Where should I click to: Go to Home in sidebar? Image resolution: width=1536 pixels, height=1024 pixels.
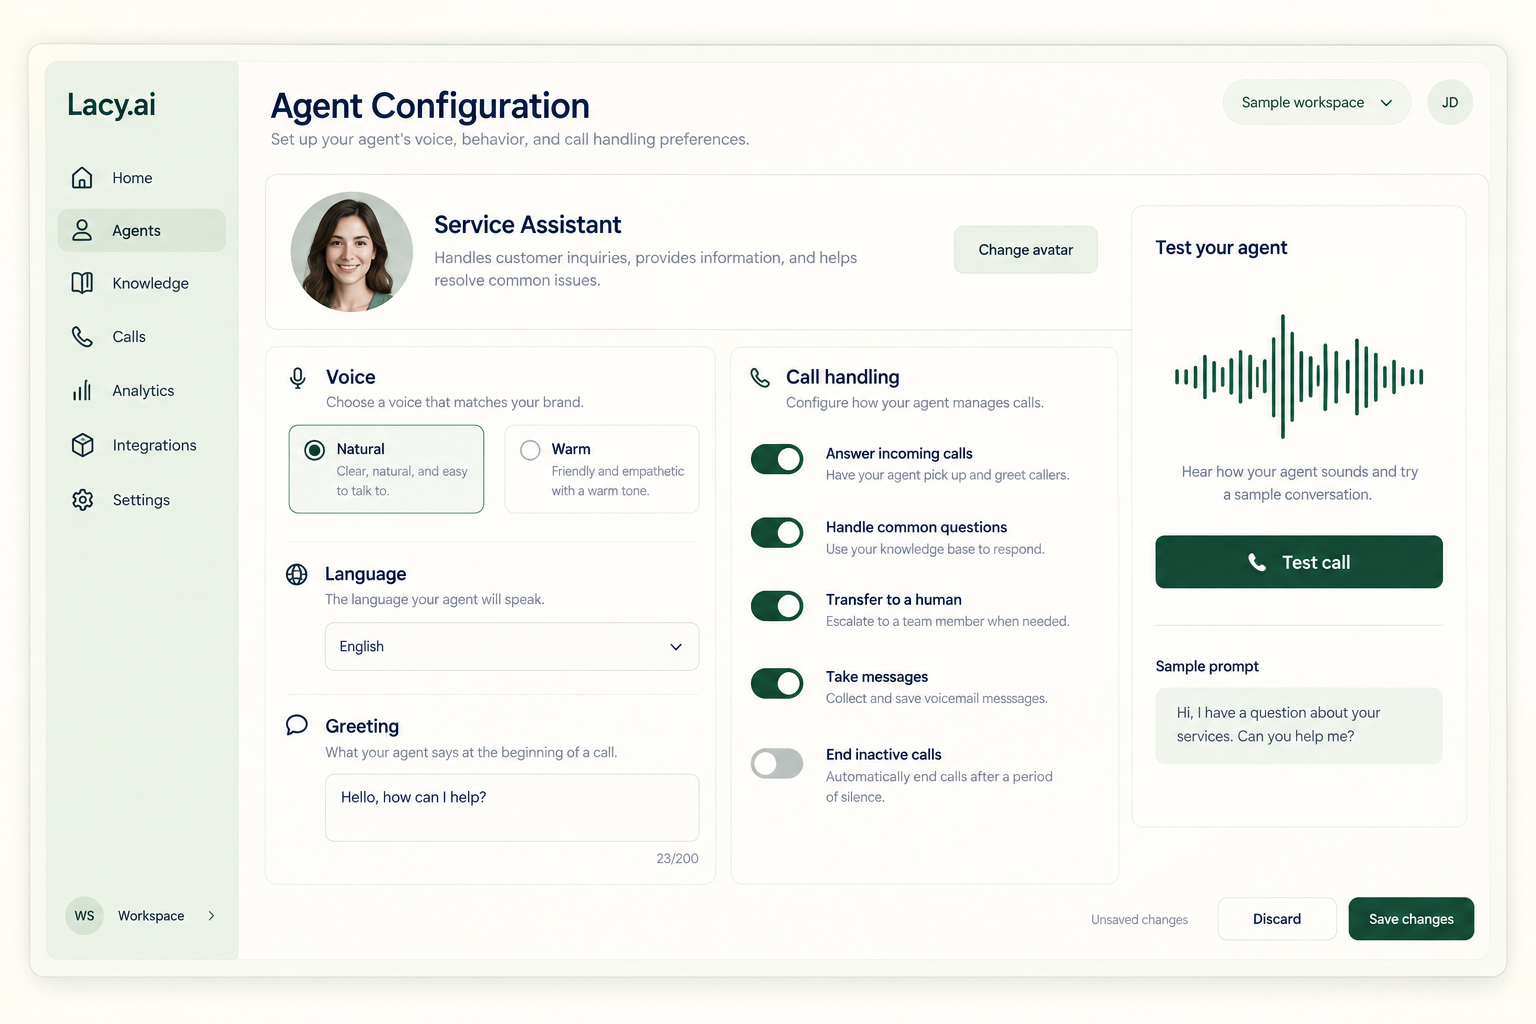coord(142,178)
